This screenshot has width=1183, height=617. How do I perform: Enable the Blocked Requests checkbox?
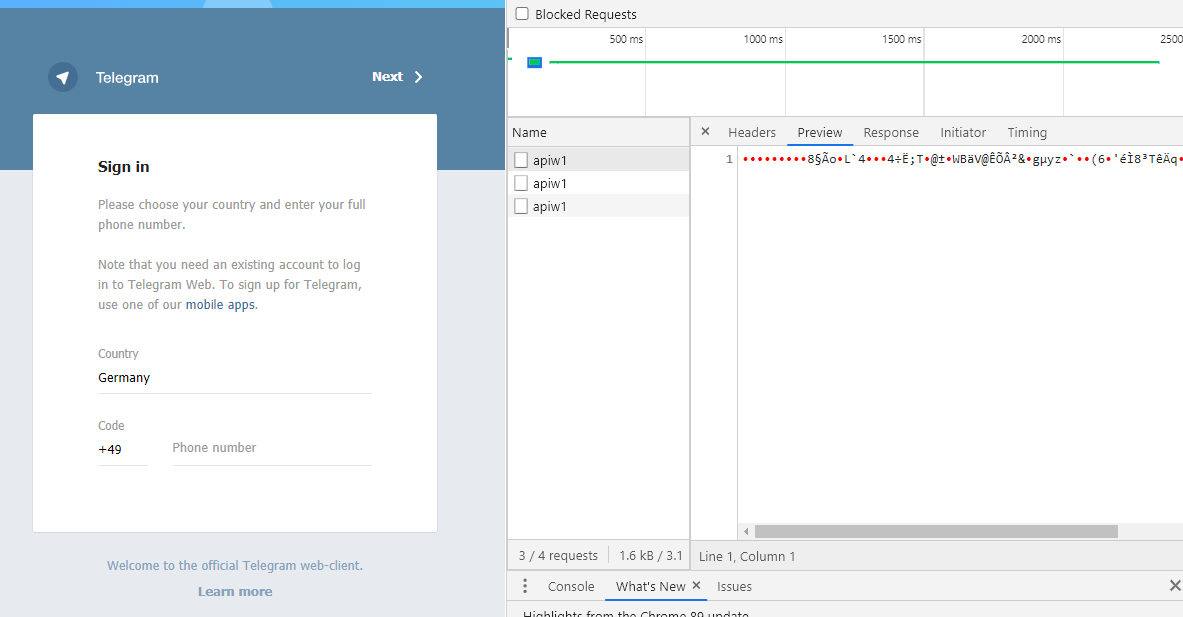coord(521,14)
